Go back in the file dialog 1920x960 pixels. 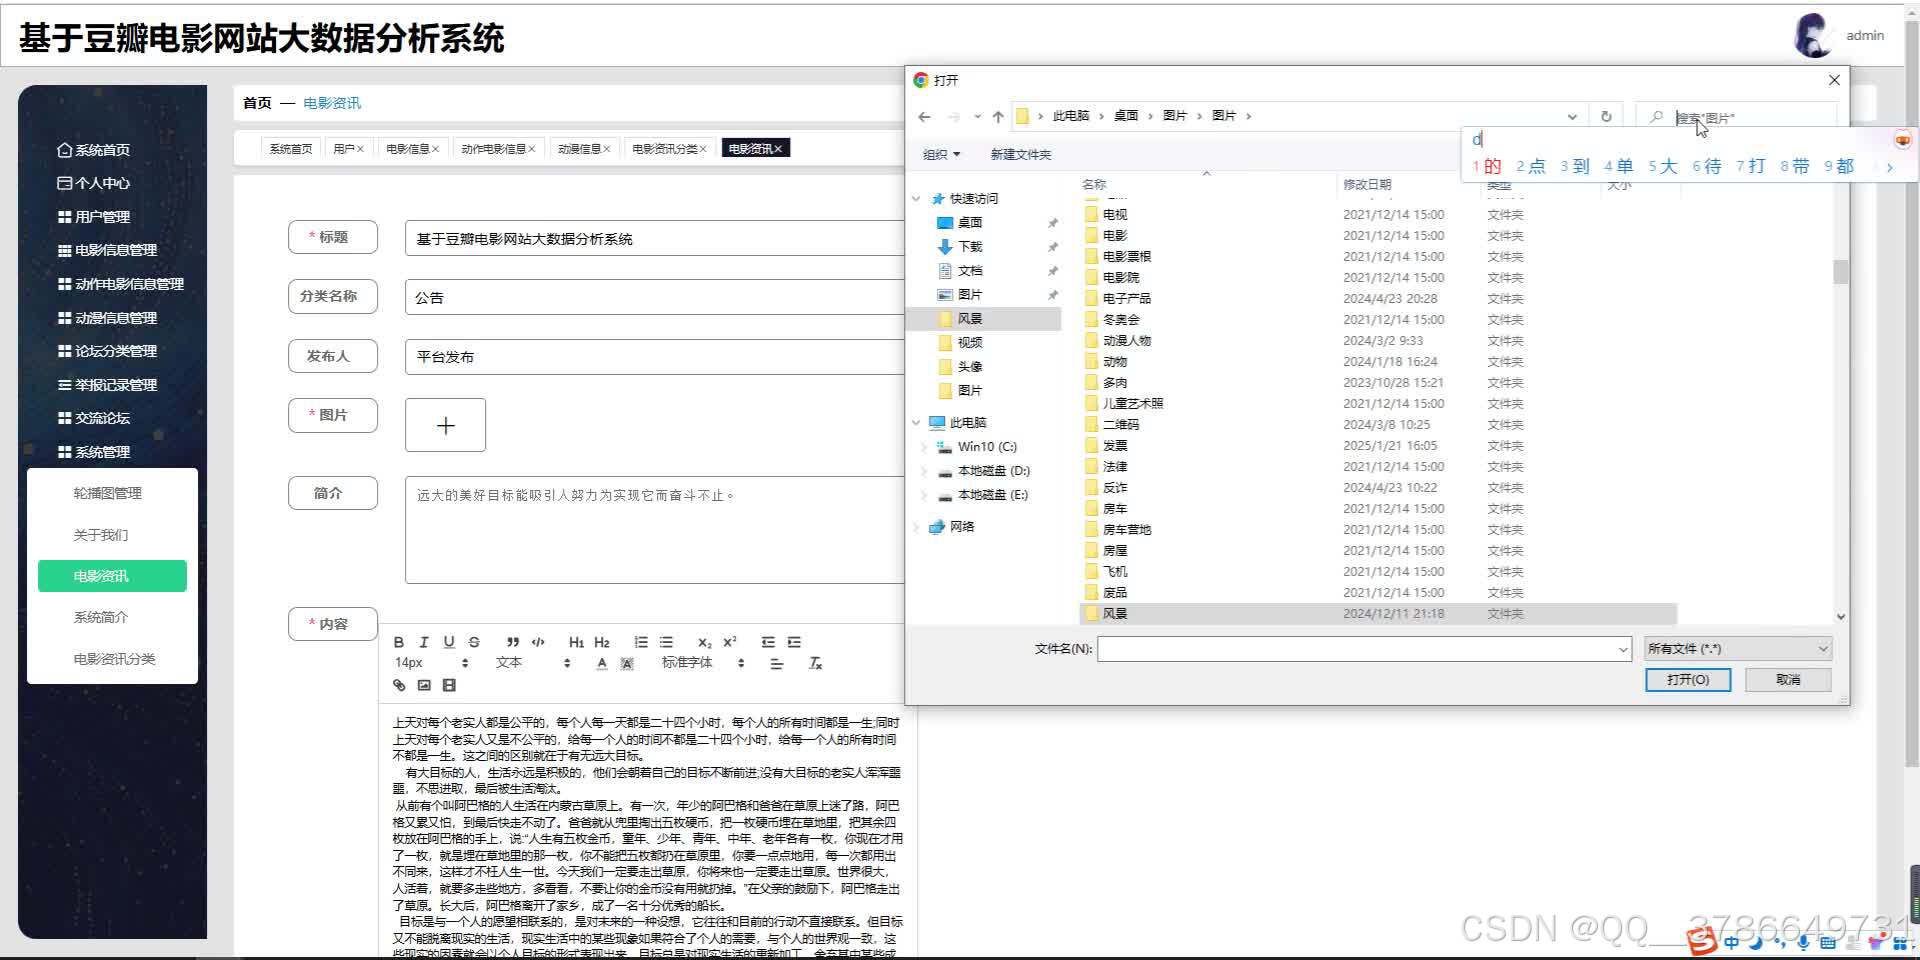pyautogui.click(x=924, y=116)
